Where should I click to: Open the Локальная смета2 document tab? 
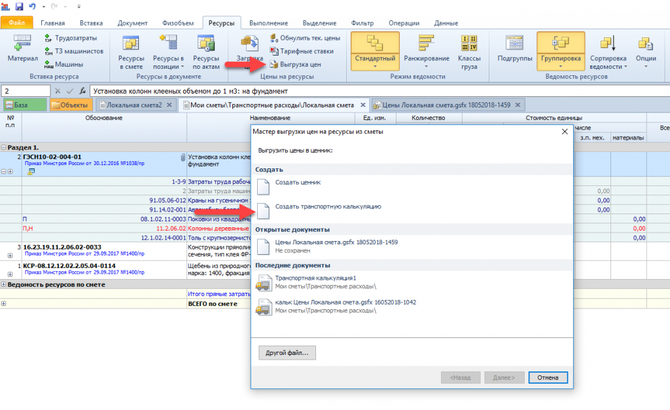coord(134,105)
